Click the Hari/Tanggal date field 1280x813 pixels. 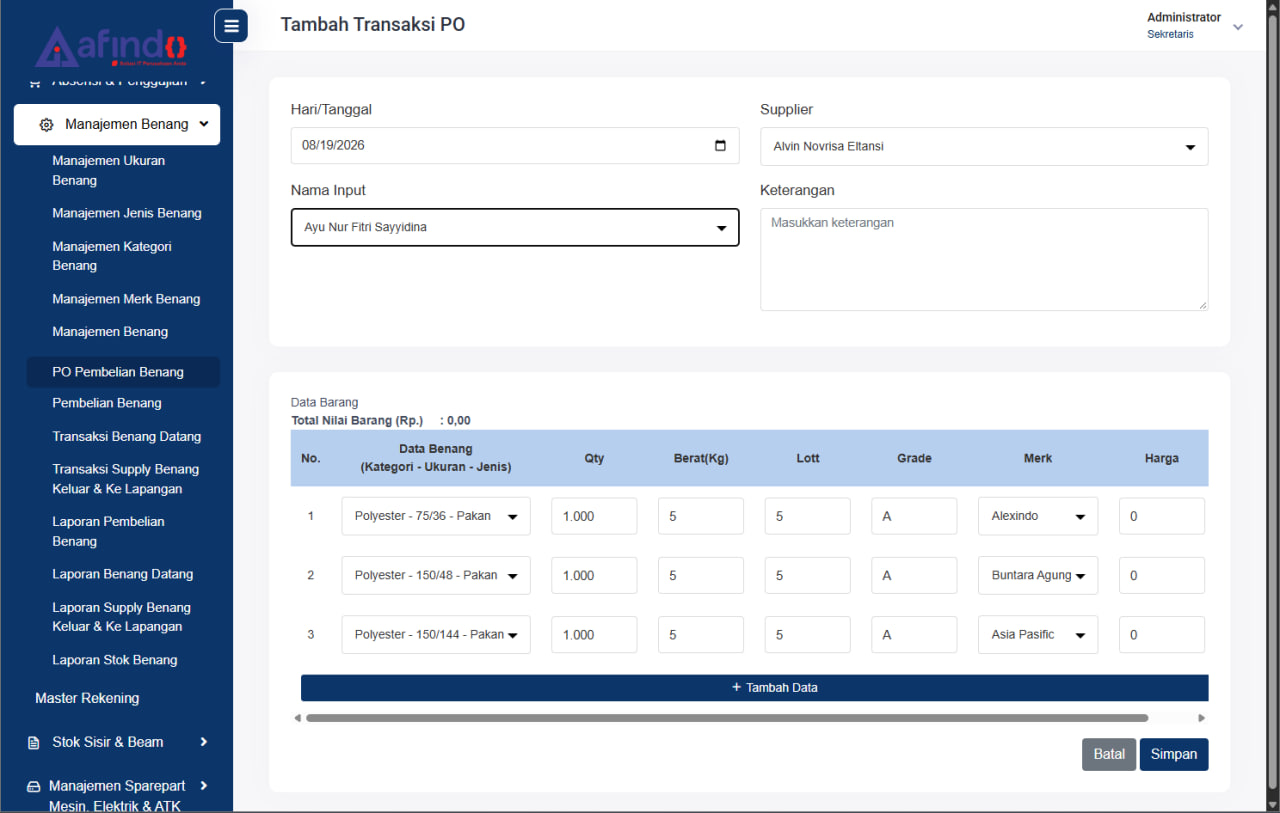515,145
